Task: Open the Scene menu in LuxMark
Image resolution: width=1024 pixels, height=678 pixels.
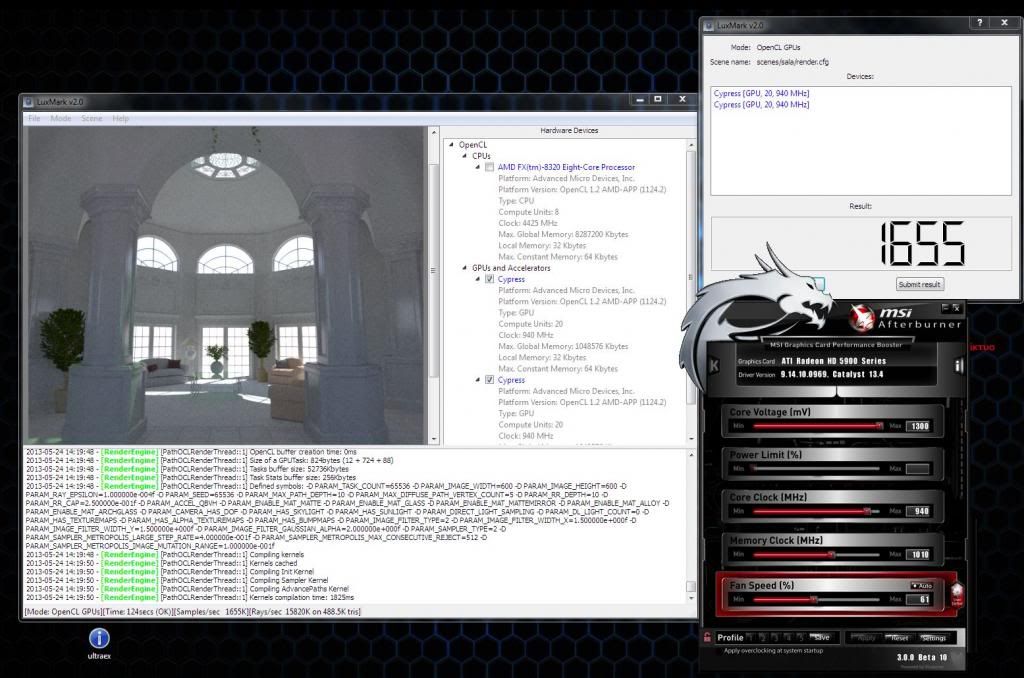Action: tap(91, 118)
